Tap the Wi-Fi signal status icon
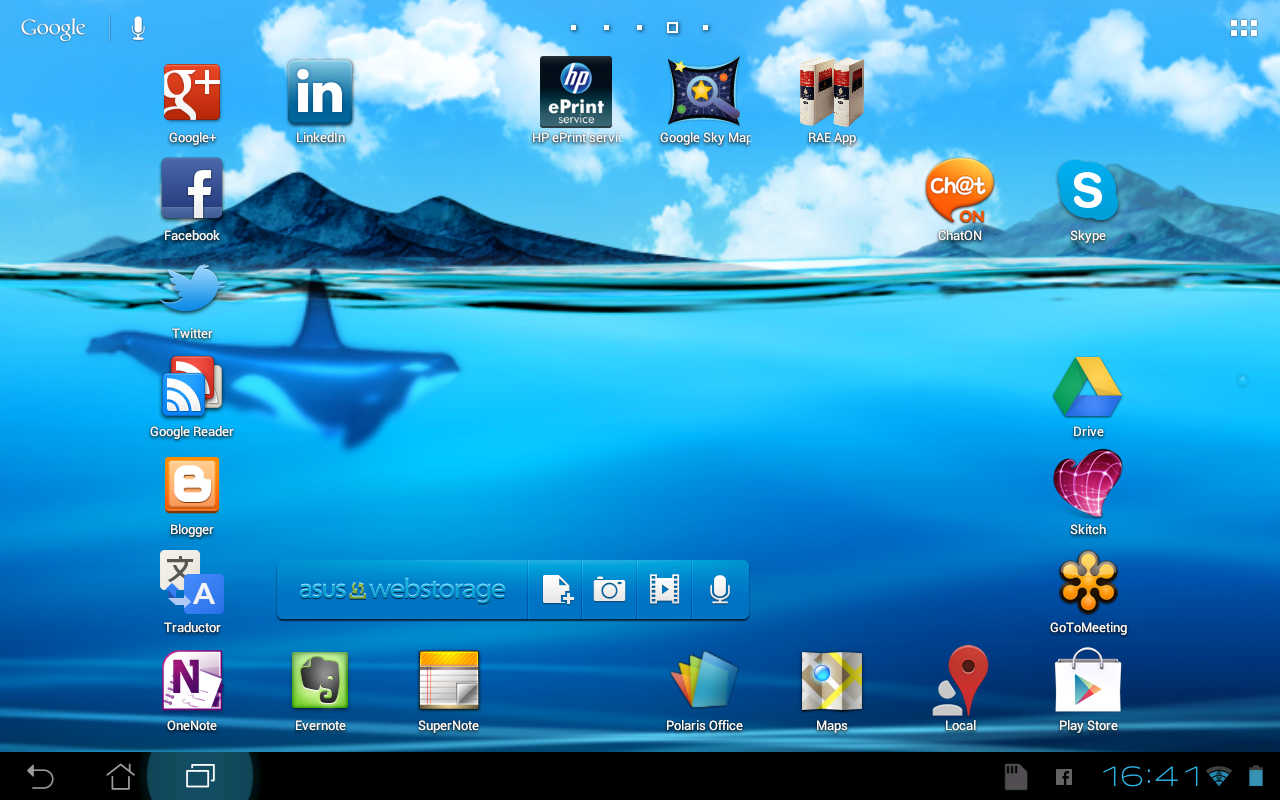Viewport: 1280px width, 800px height. 1219,776
